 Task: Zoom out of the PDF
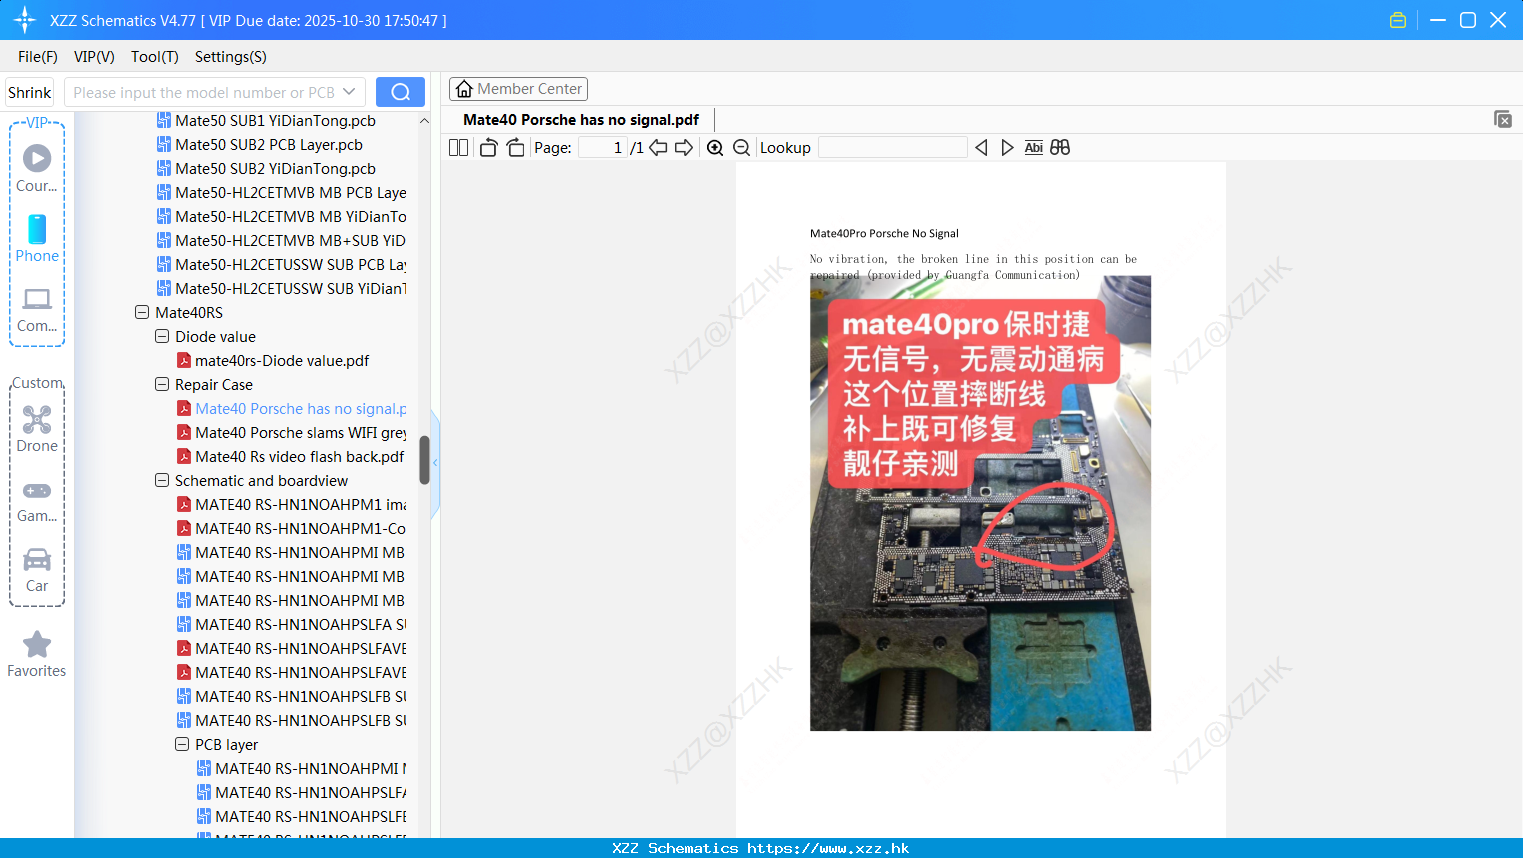pyautogui.click(x=741, y=148)
